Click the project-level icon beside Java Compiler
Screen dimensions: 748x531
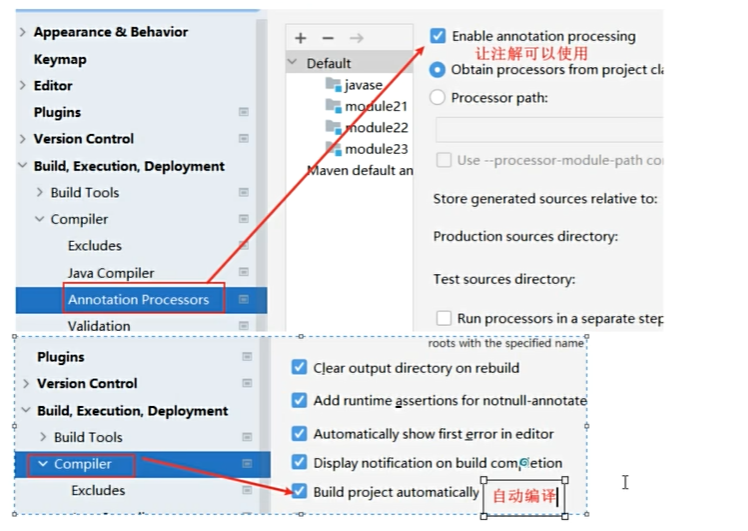[x=243, y=272]
